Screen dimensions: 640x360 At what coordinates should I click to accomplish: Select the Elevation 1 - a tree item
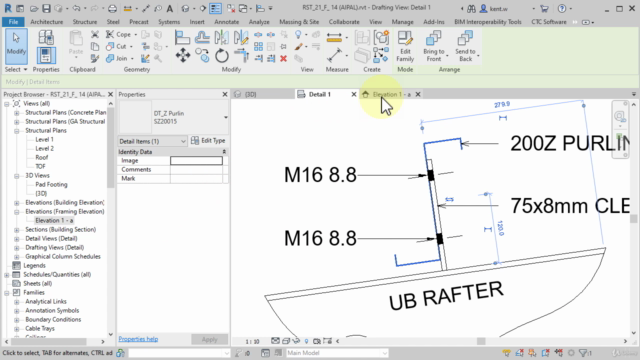click(x=54, y=220)
